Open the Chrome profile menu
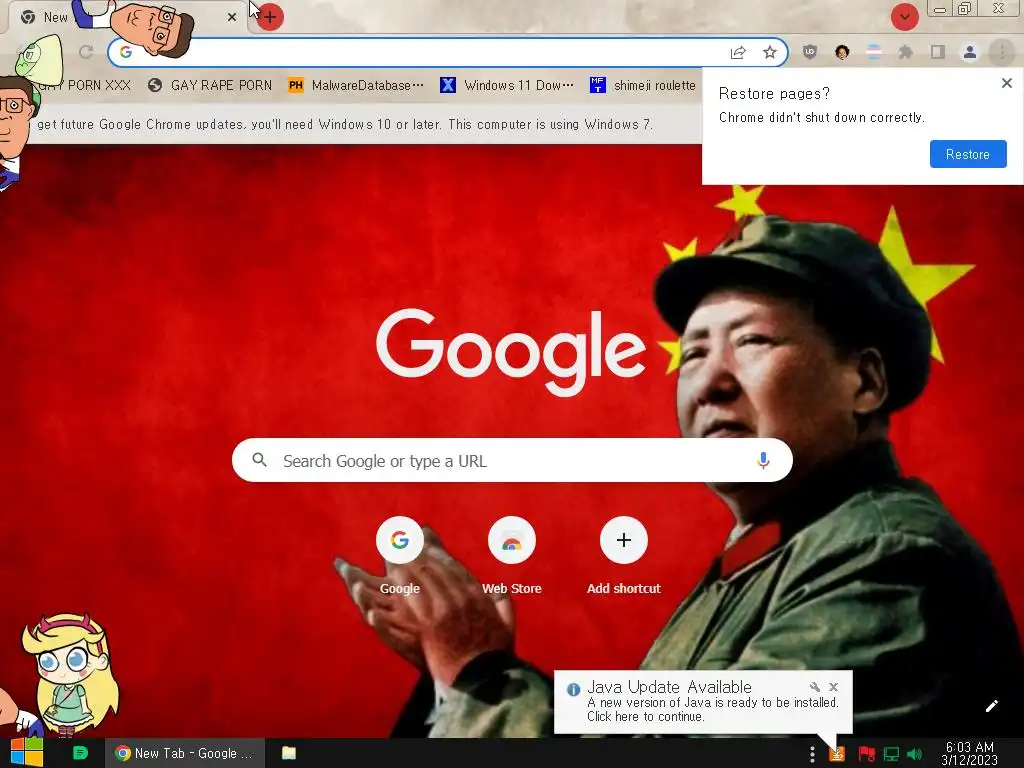Screen dimensions: 1024x768 point(970,52)
